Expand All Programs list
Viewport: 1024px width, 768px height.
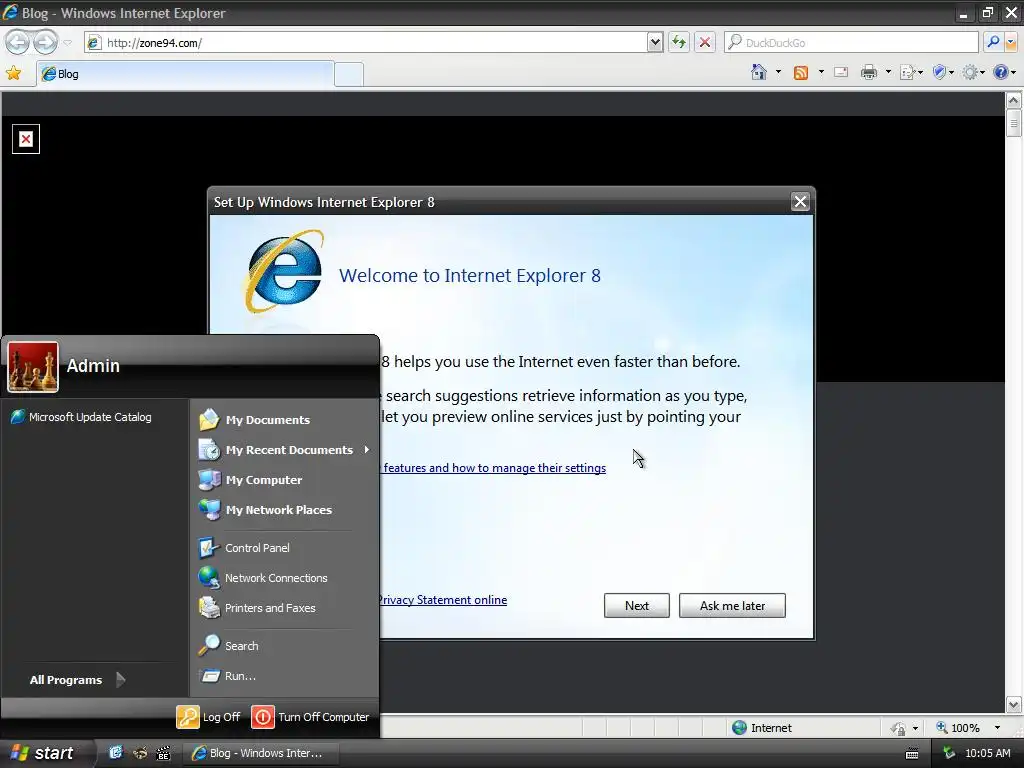coord(78,680)
